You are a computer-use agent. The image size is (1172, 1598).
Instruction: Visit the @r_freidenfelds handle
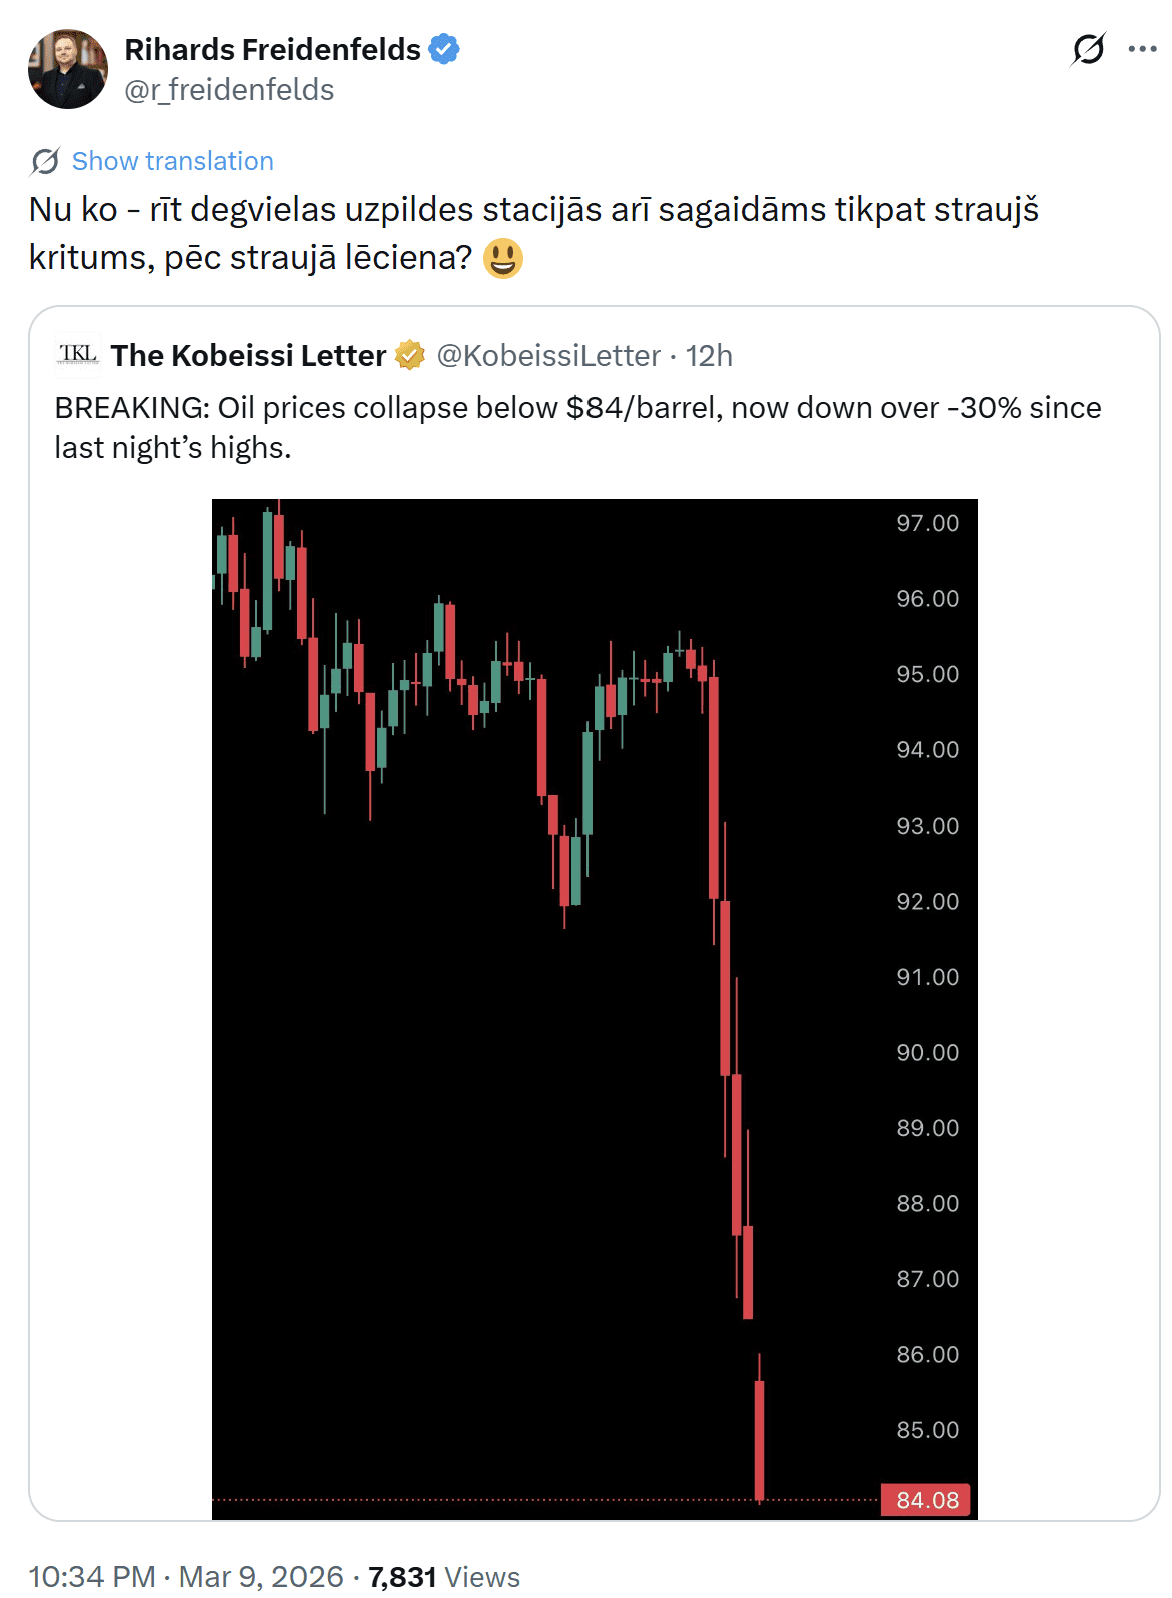pos(229,90)
